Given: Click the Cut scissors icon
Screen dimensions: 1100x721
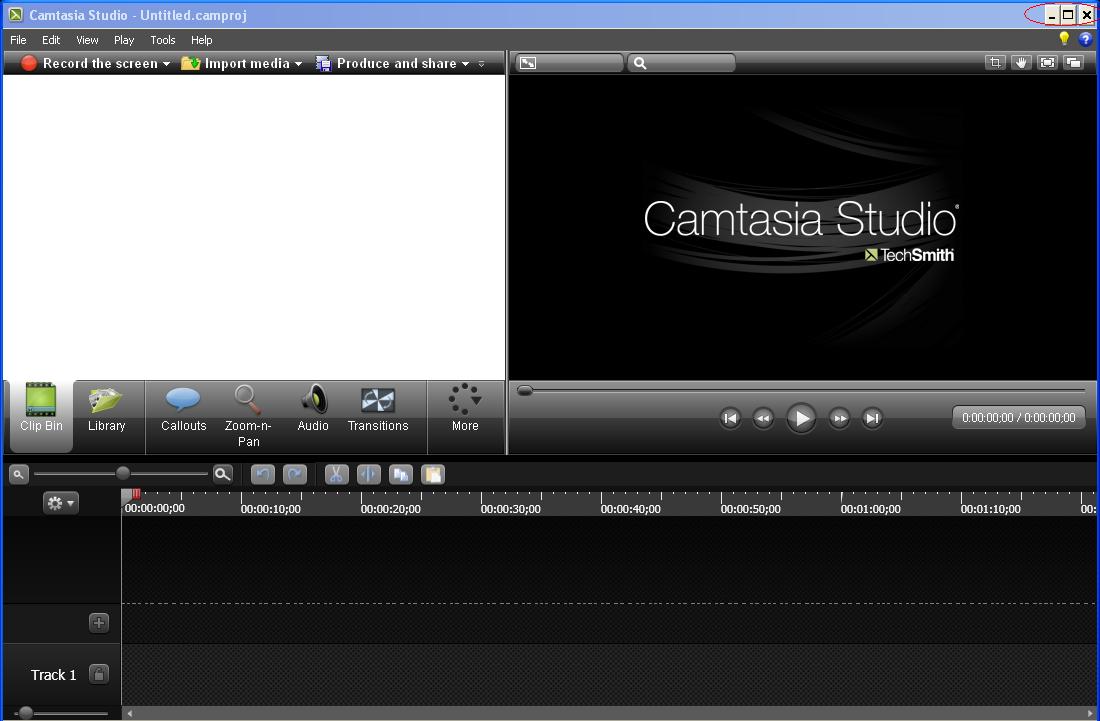Looking at the screenshot, I should [337, 475].
